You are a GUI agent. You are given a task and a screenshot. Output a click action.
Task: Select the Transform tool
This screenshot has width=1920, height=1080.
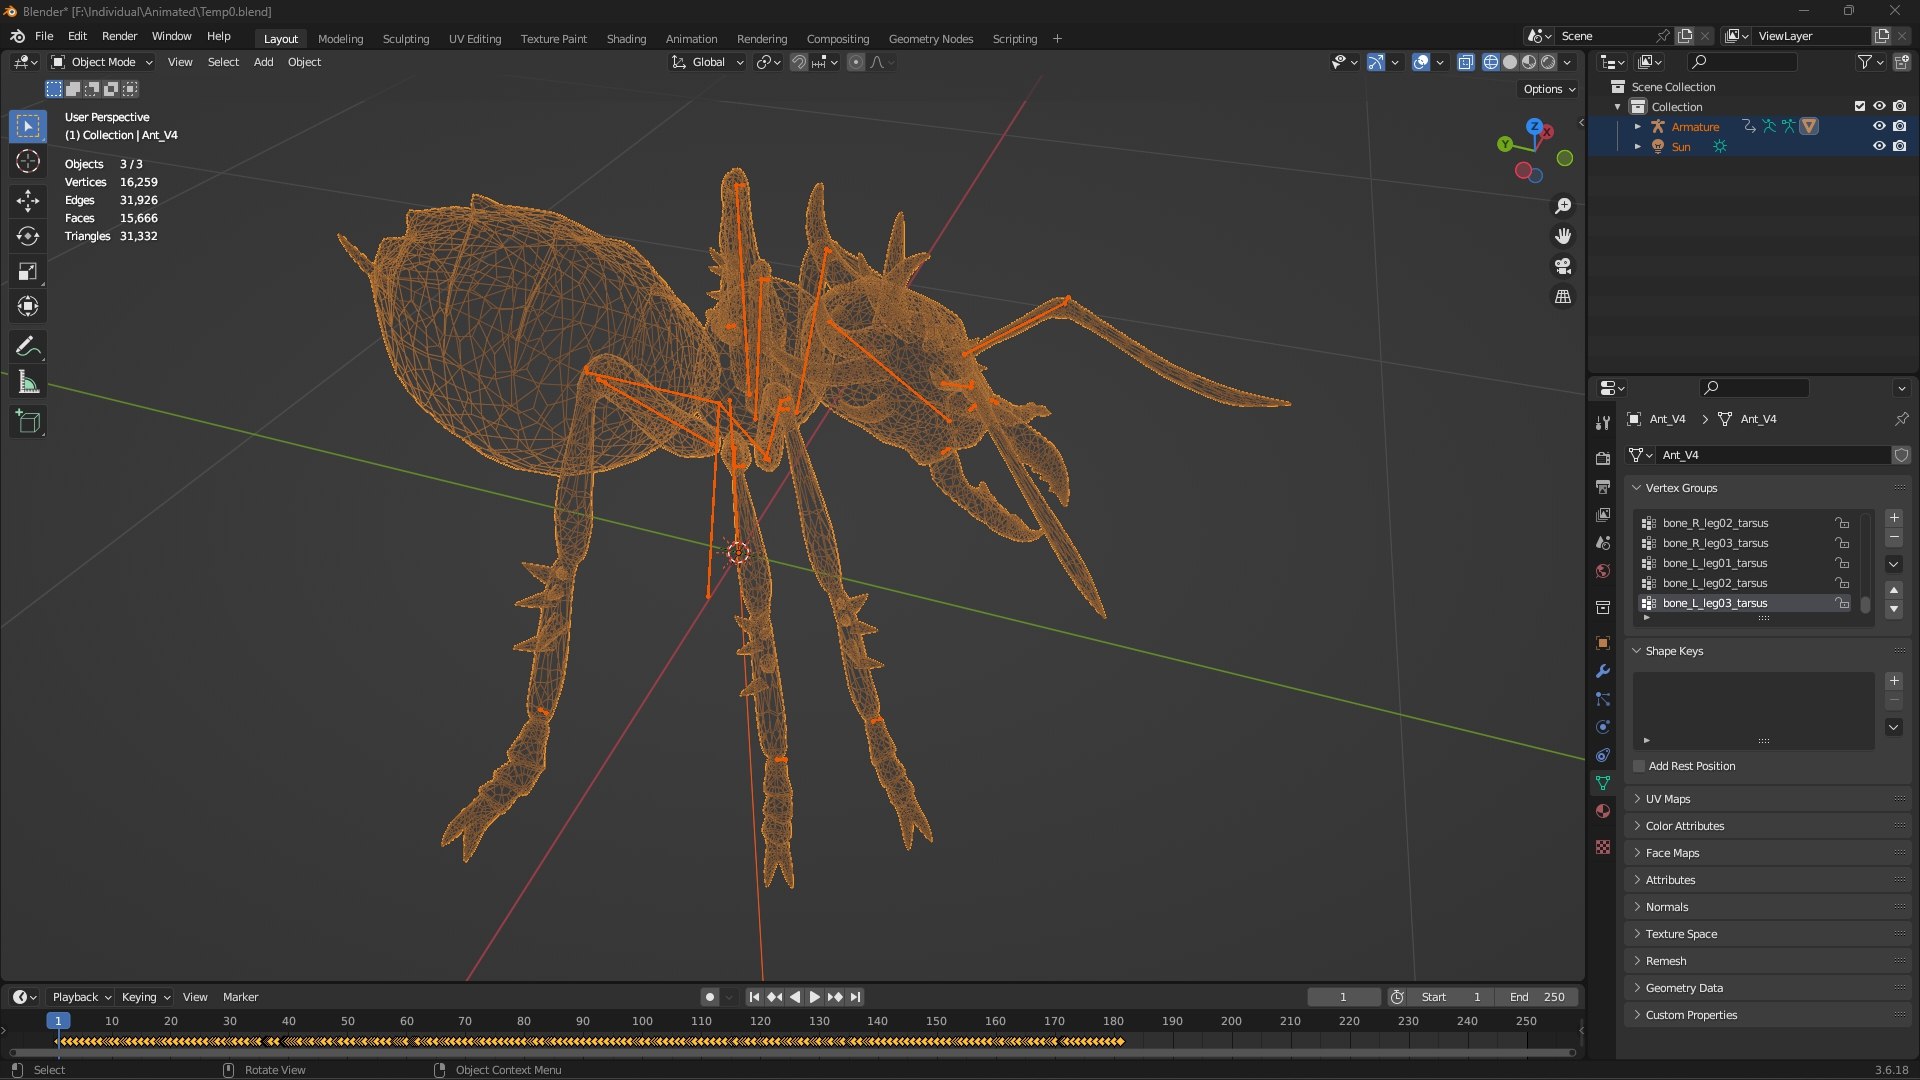pos(28,306)
